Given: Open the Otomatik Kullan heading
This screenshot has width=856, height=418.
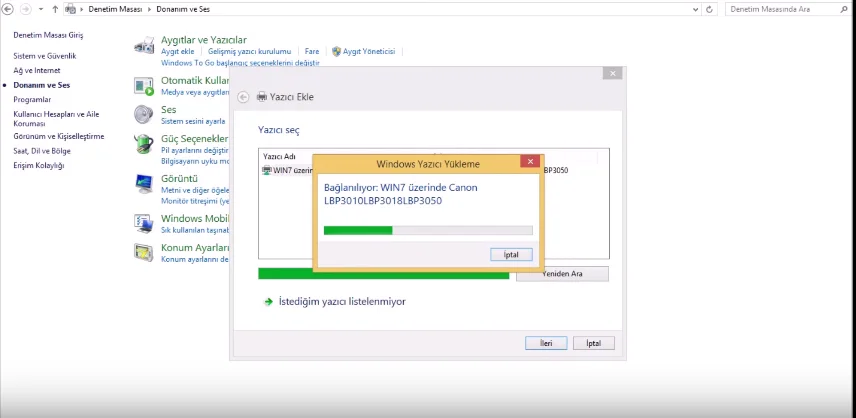Looking at the screenshot, I should click(x=195, y=81).
